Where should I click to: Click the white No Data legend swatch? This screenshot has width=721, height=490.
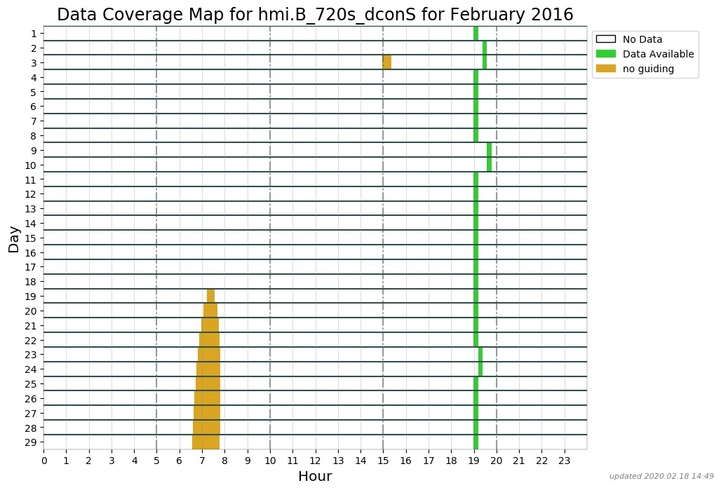tap(606, 39)
